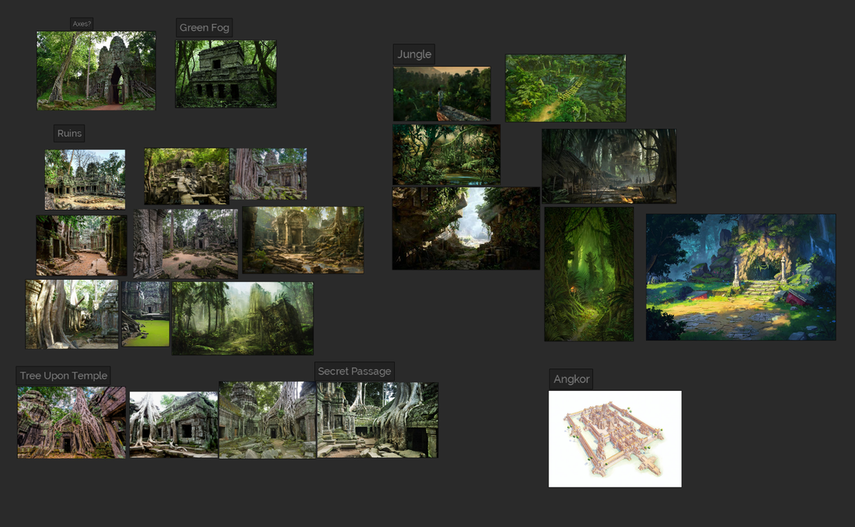Click the "Axes?" note label
Viewport: 855px width, 527px height.
coord(82,23)
